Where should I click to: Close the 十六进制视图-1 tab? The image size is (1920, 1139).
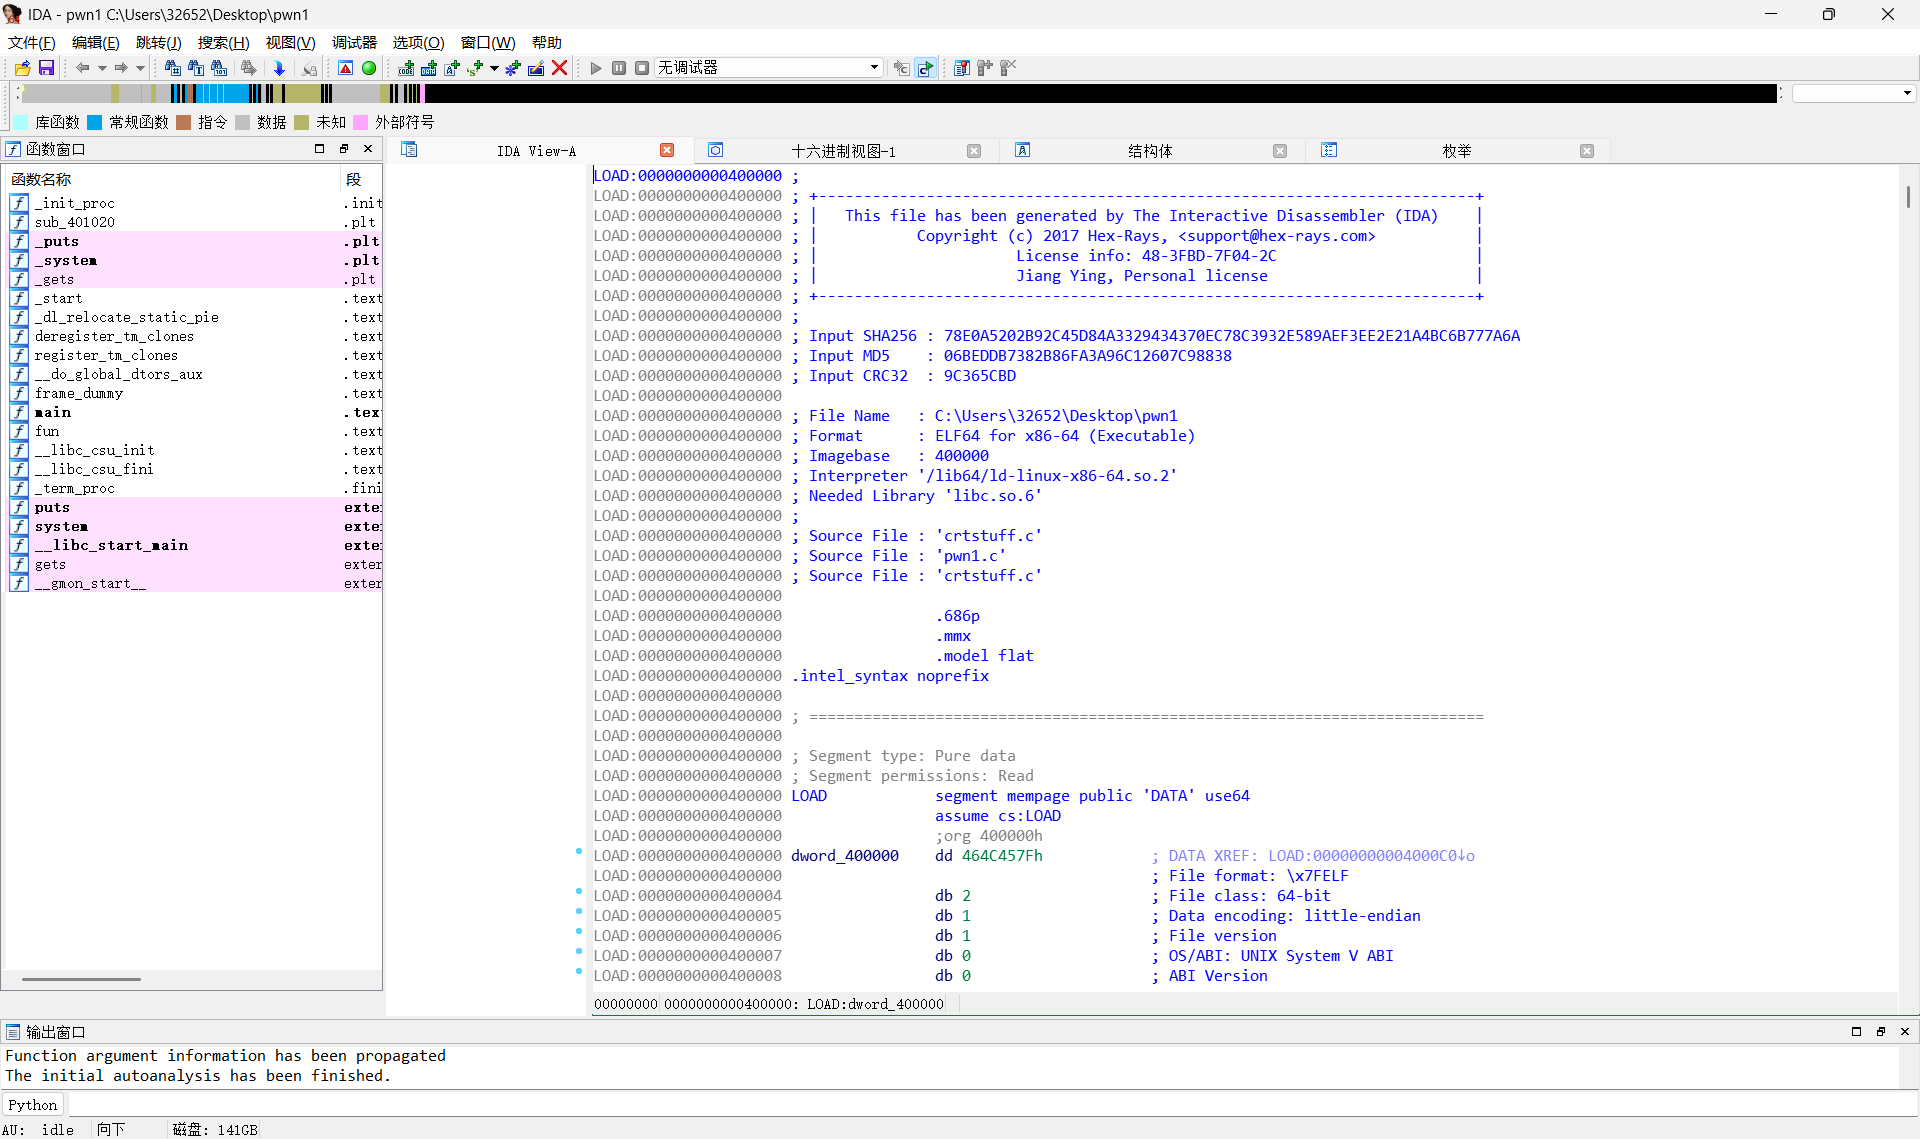(974, 151)
